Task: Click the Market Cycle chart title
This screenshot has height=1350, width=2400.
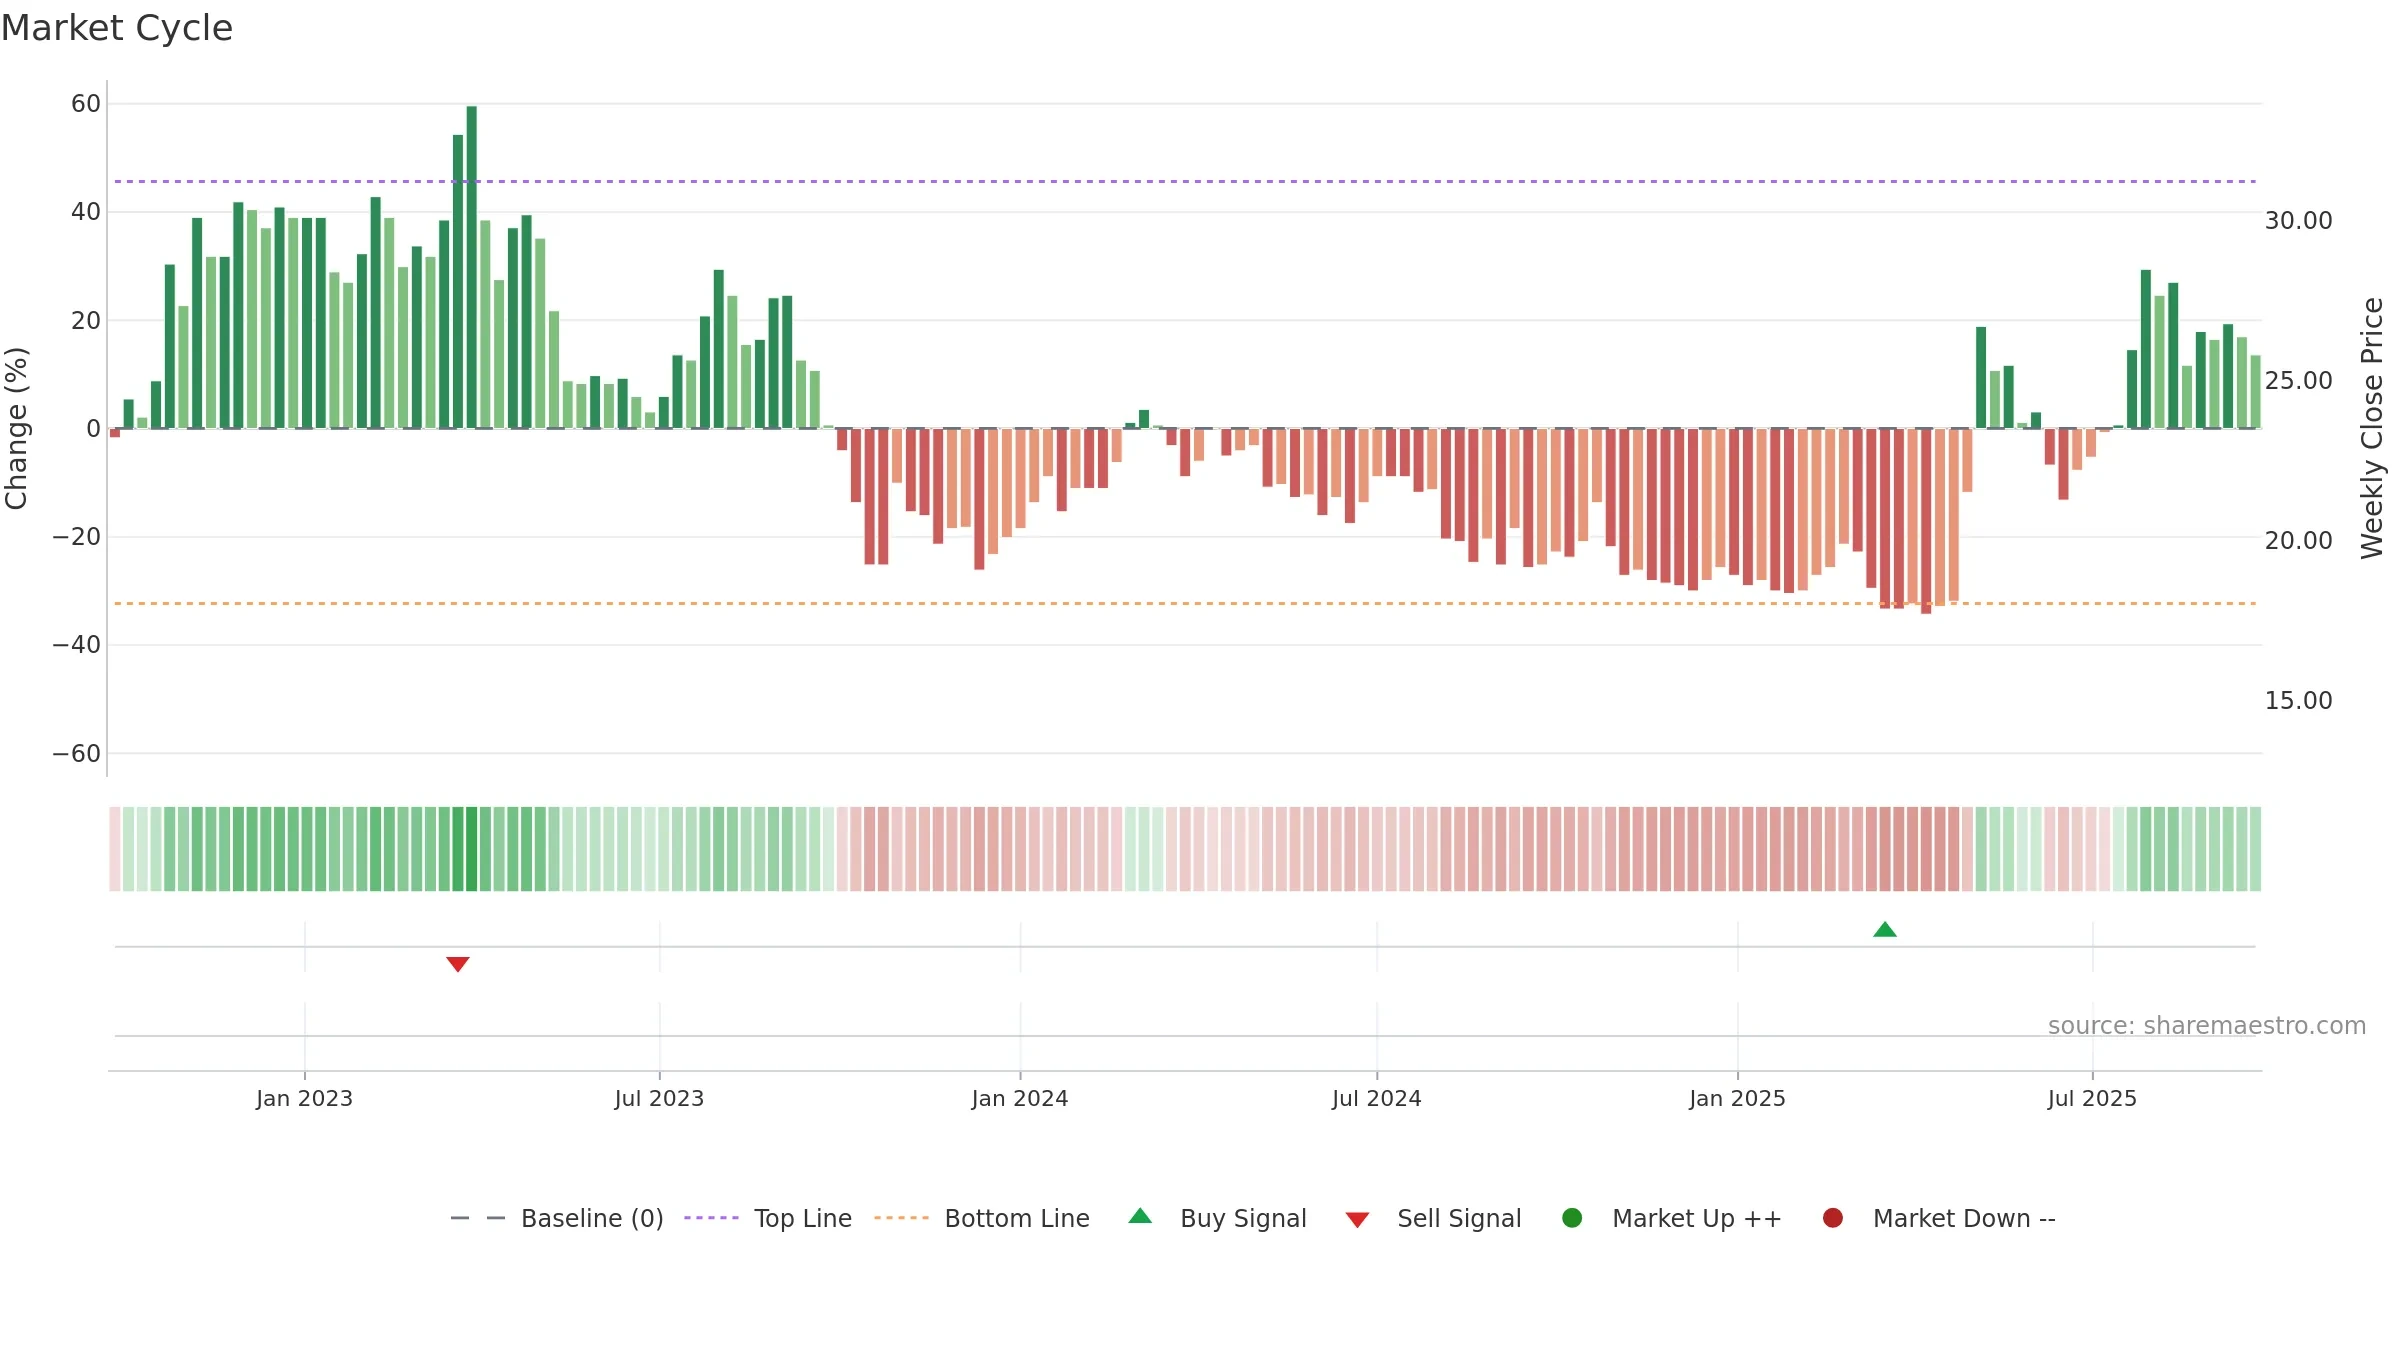Action: click(x=117, y=28)
